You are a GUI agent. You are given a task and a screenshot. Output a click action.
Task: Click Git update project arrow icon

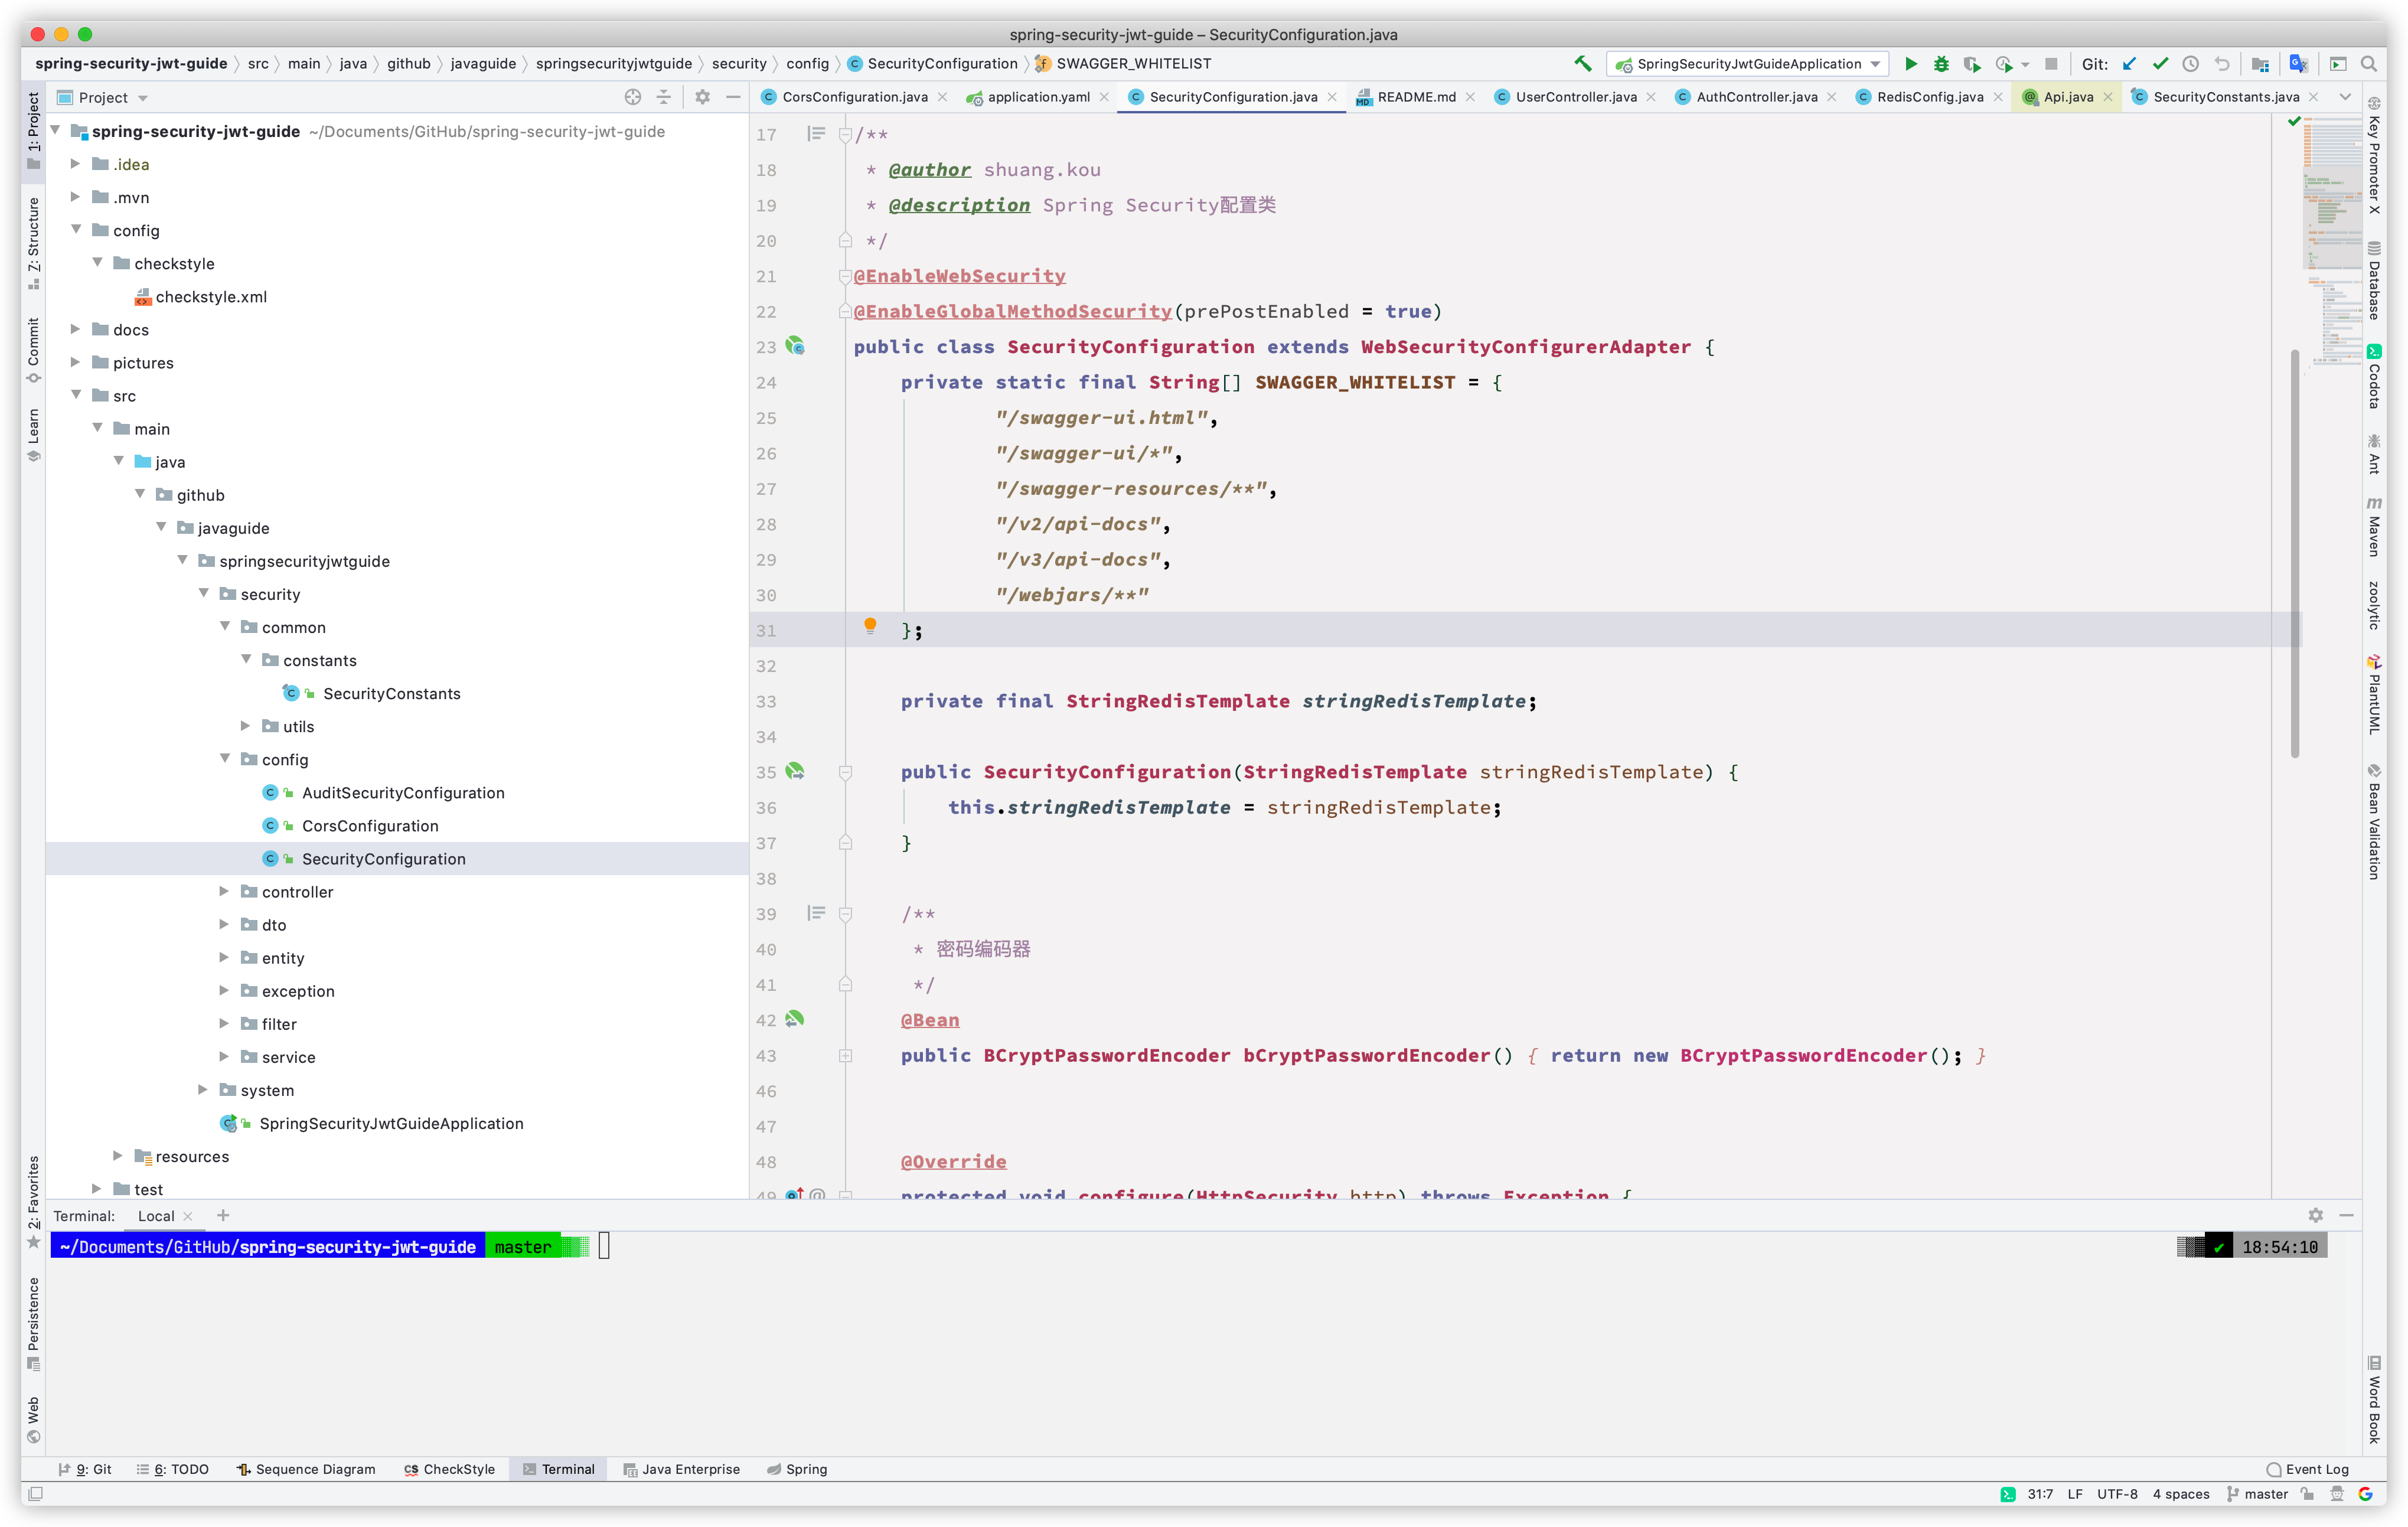tap(2130, 63)
